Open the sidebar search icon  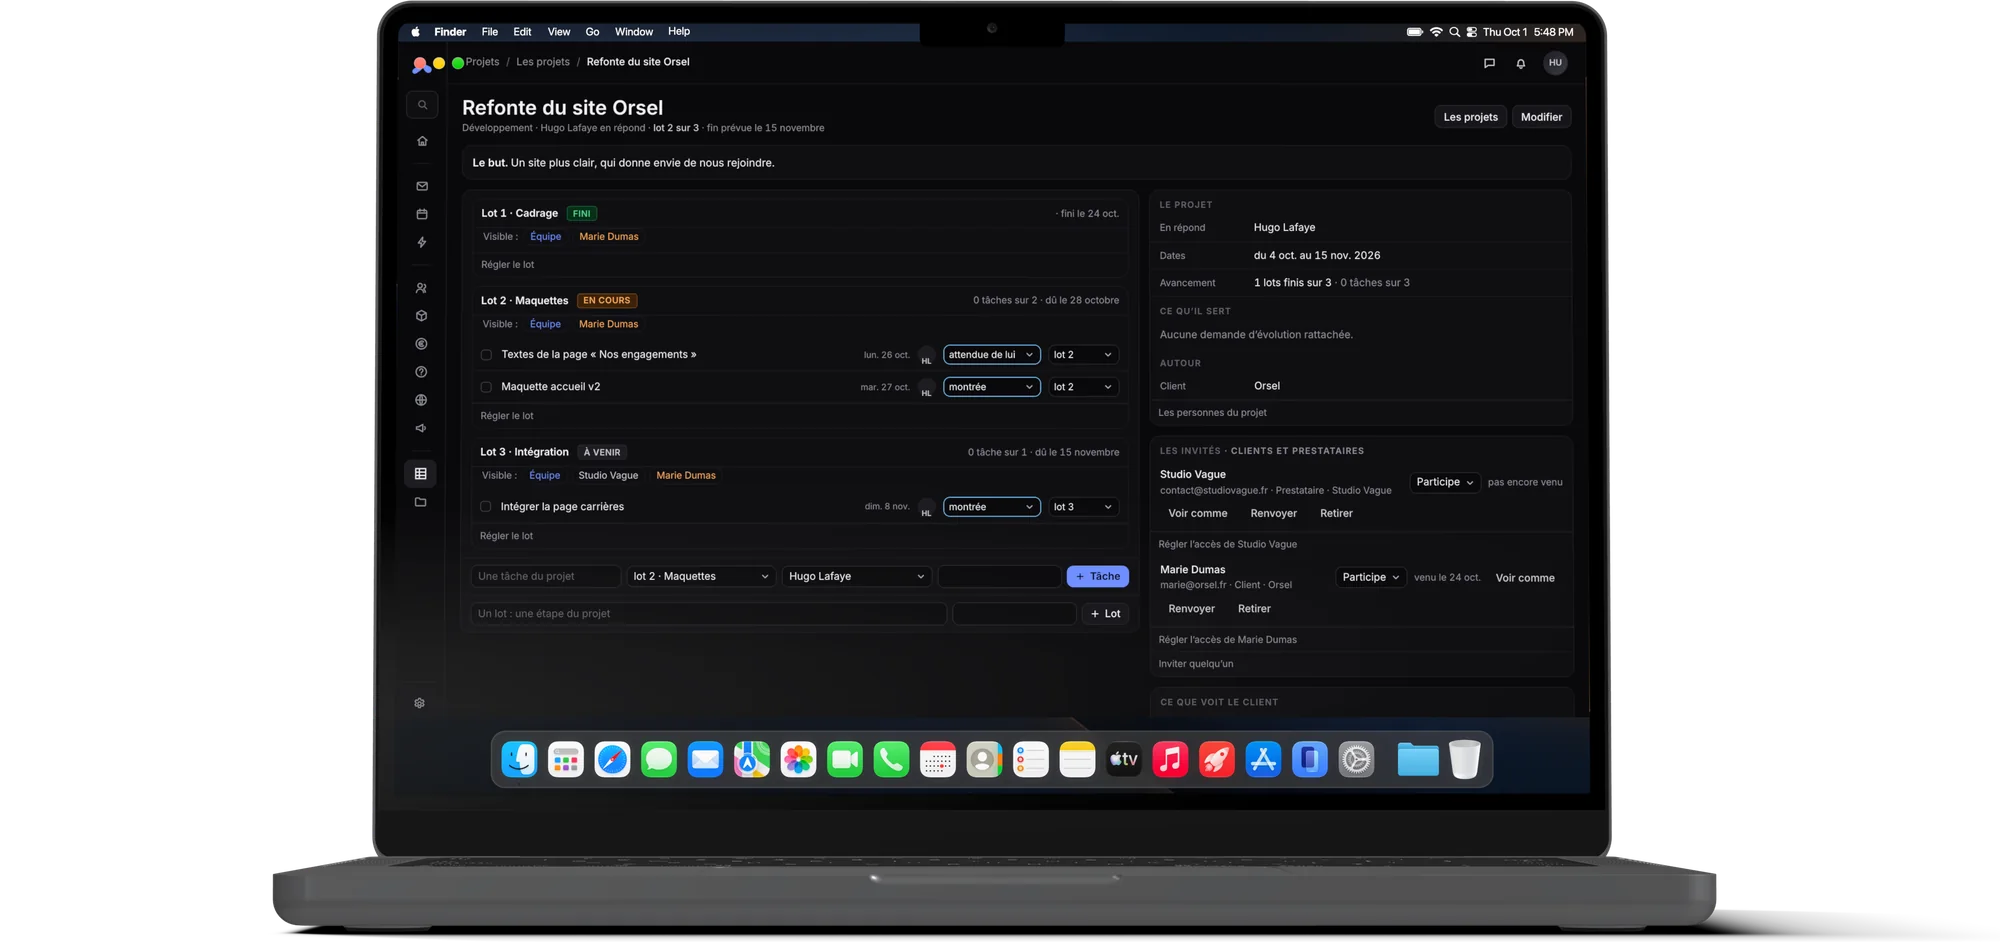pyautogui.click(x=422, y=105)
